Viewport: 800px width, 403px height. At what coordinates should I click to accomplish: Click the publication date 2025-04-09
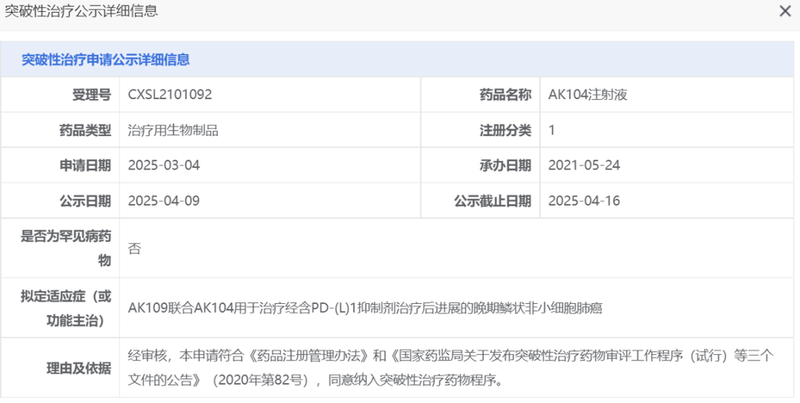[x=165, y=200]
